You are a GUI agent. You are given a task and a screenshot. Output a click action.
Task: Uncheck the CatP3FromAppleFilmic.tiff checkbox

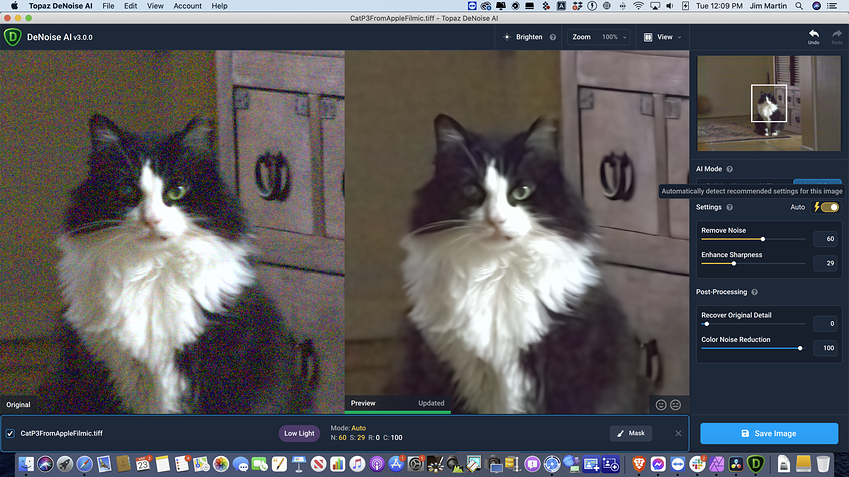coord(10,433)
